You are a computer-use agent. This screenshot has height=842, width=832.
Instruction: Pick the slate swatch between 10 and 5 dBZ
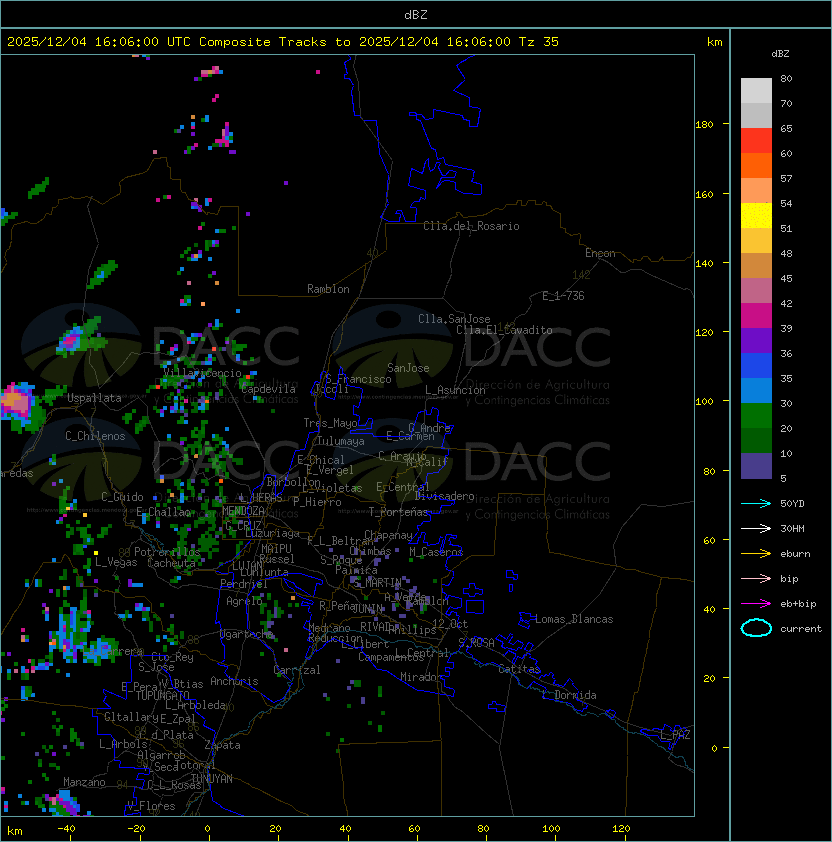pos(756,466)
